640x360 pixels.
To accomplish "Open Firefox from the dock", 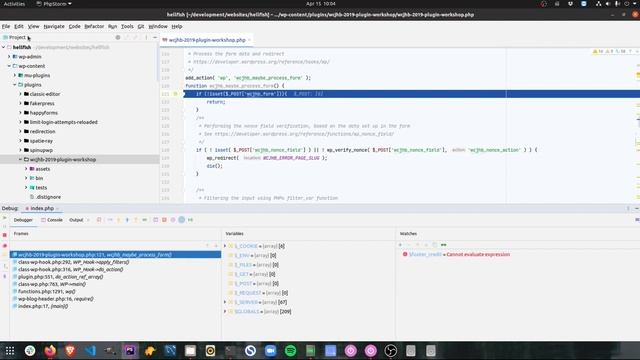I will pyautogui.click(x=50, y=351).
